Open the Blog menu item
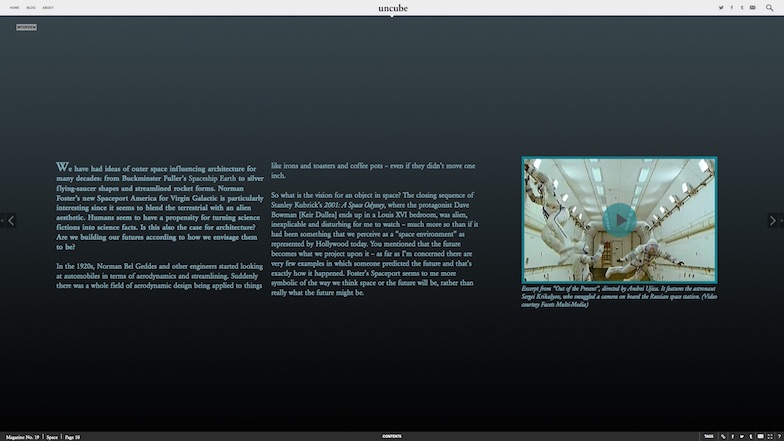Screen dimensions: 784x441 coord(30,7)
